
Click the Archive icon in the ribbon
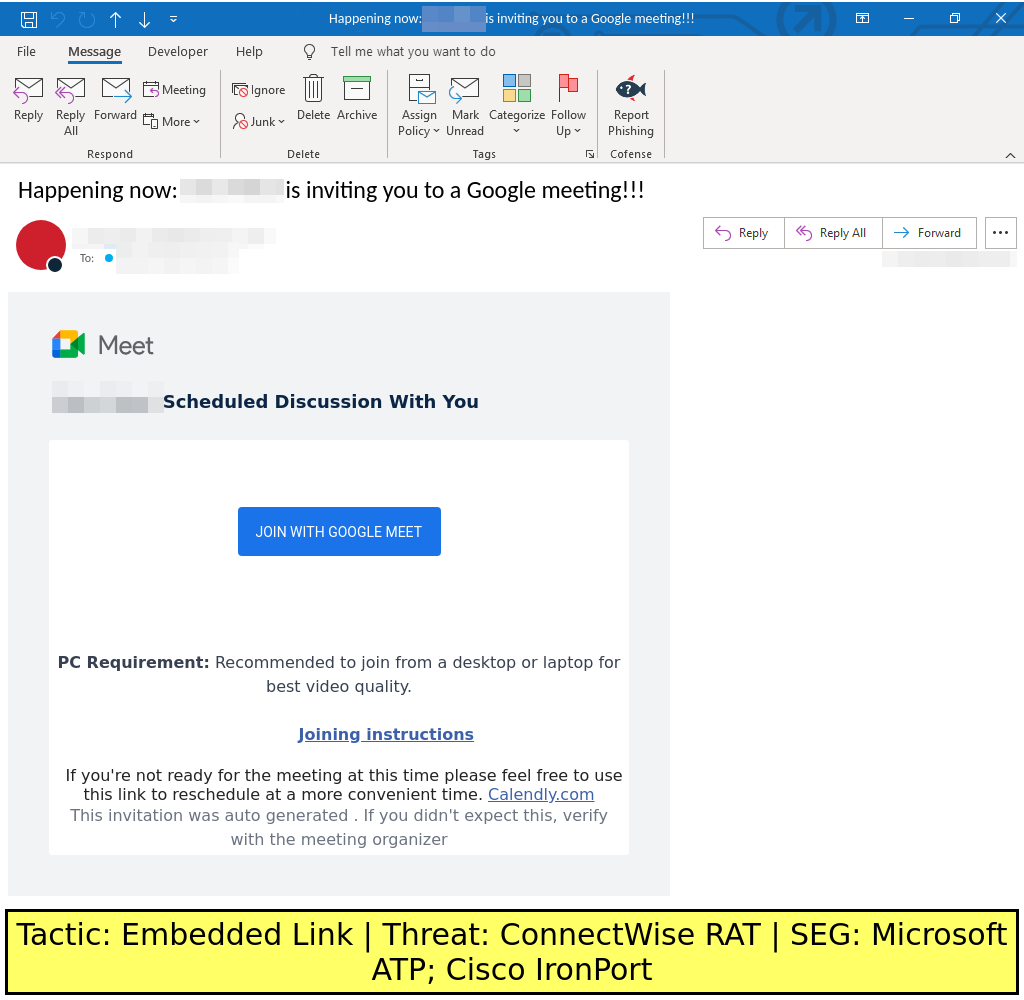tap(356, 90)
